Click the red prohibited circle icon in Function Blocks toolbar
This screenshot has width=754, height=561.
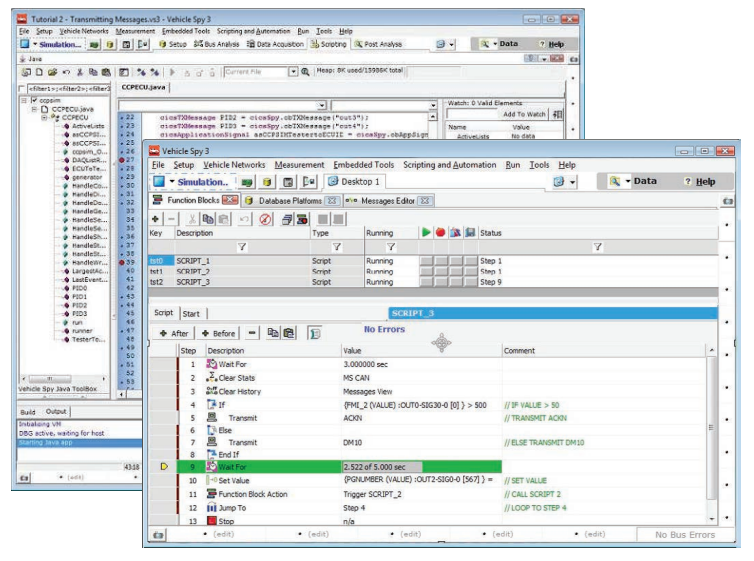pyautogui.click(x=265, y=219)
